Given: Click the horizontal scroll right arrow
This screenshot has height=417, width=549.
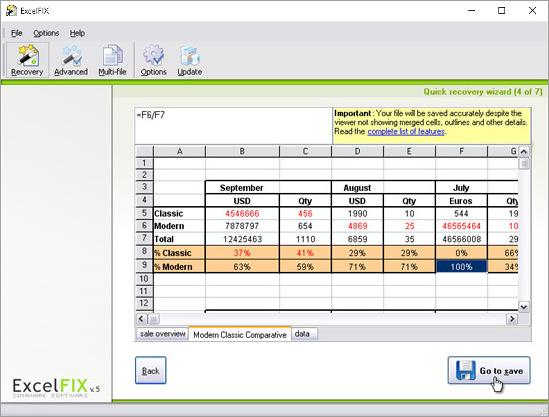Looking at the screenshot, I should [512, 319].
